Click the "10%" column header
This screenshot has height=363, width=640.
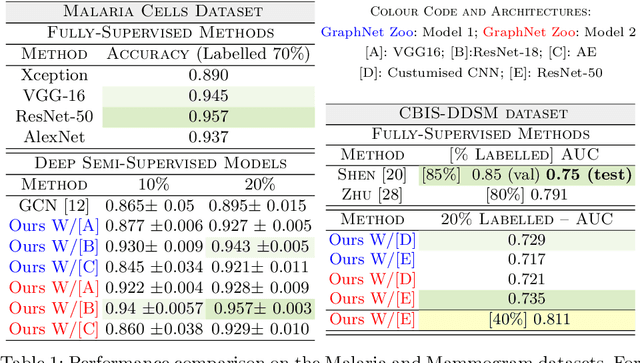point(153,185)
